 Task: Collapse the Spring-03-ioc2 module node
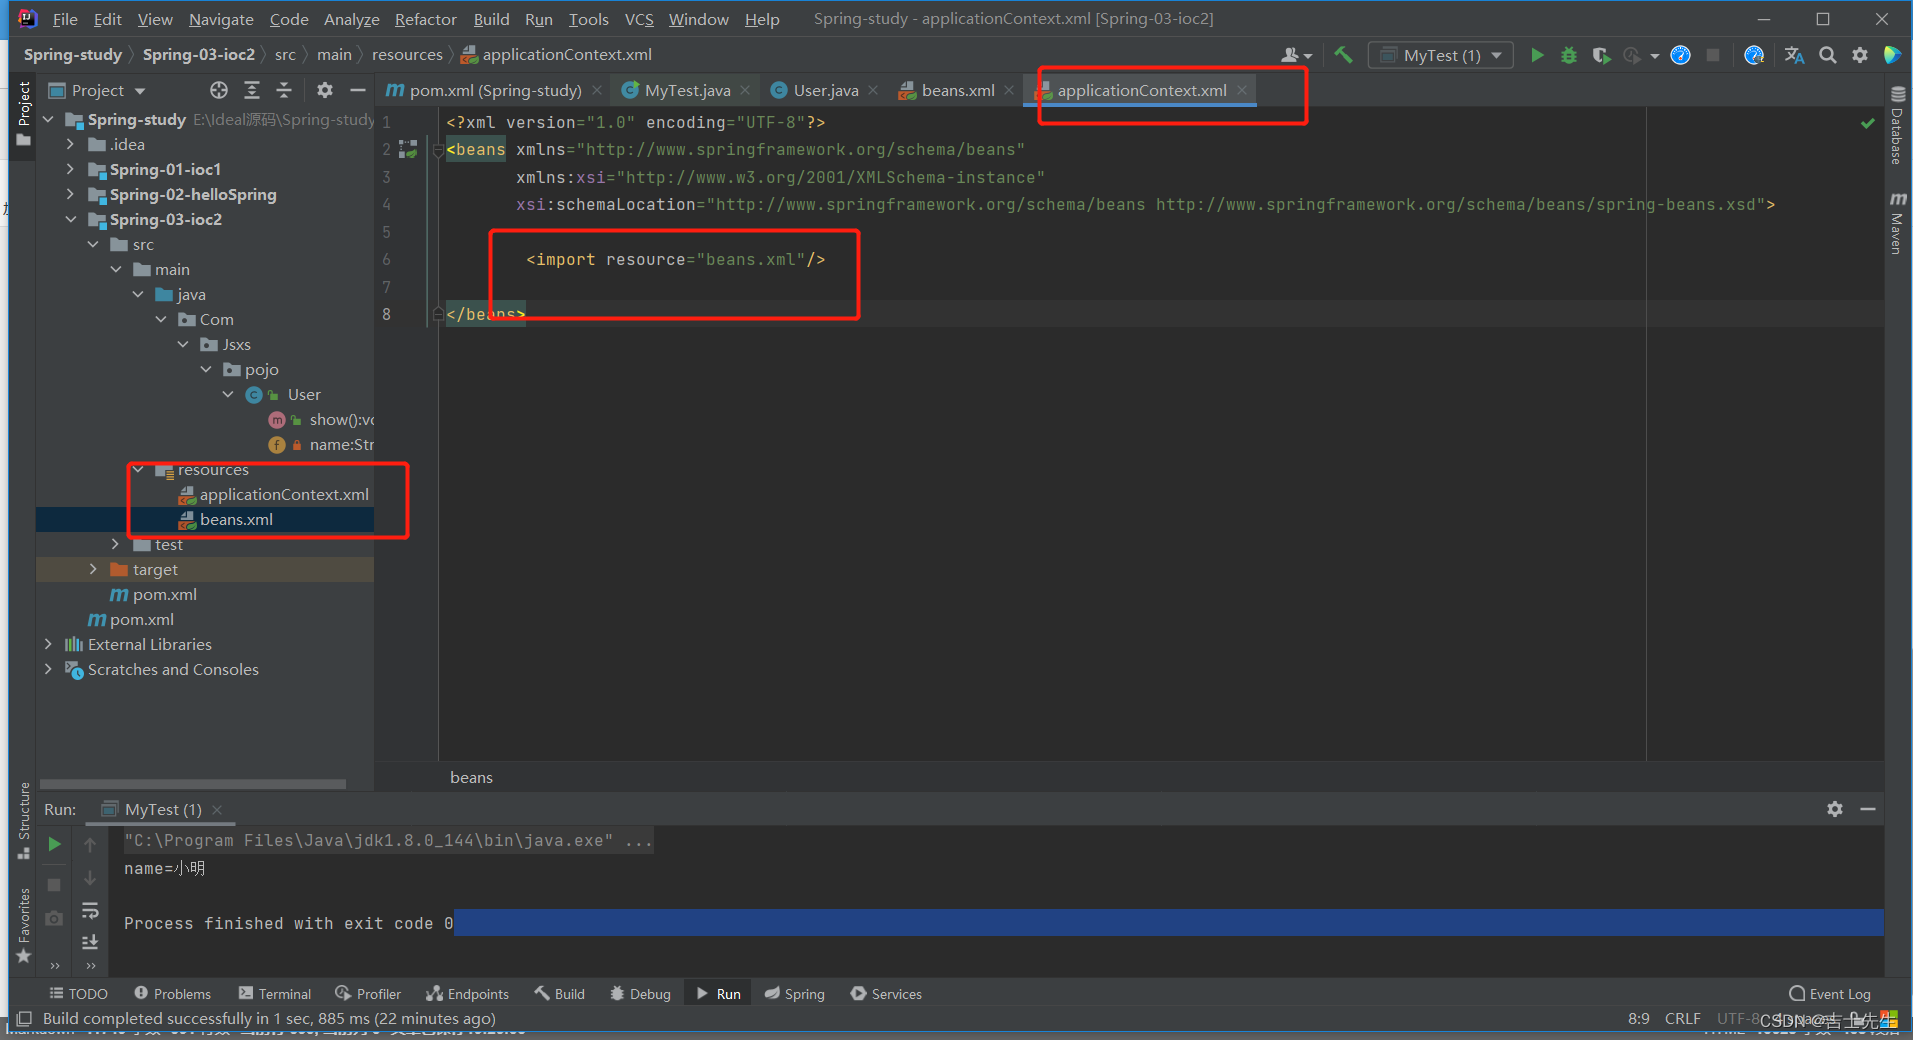[x=71, y=219]
